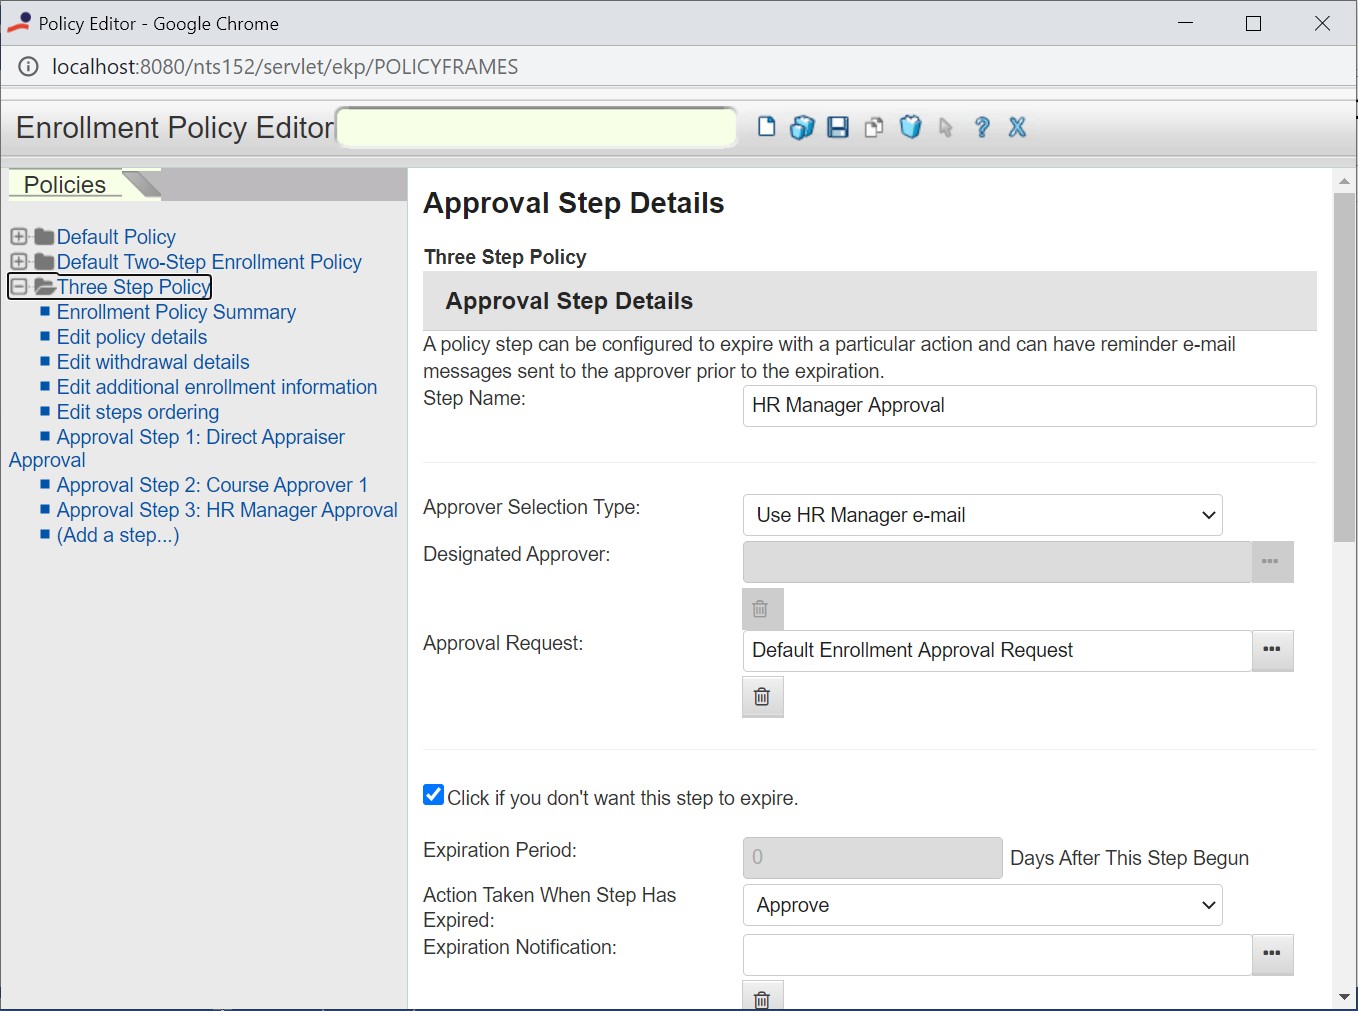
Task: Click the single trash bin toolbar icon
Action: tap(910, 127)
